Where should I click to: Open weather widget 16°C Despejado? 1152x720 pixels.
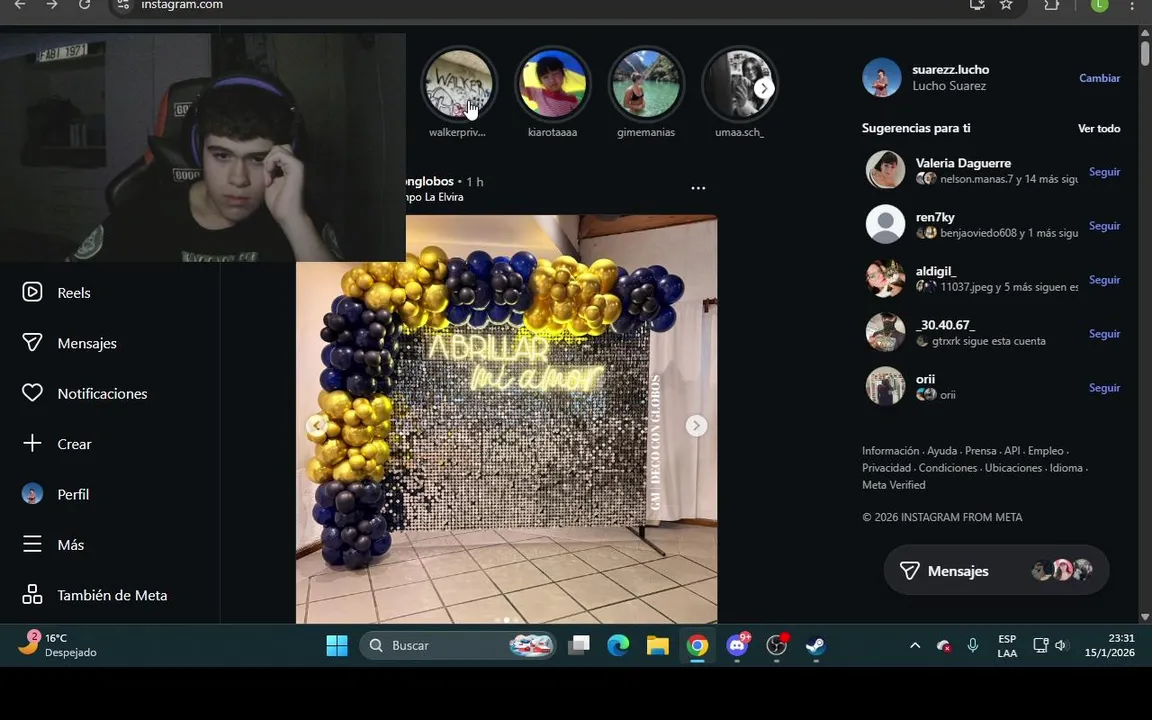tap(57, 645)
